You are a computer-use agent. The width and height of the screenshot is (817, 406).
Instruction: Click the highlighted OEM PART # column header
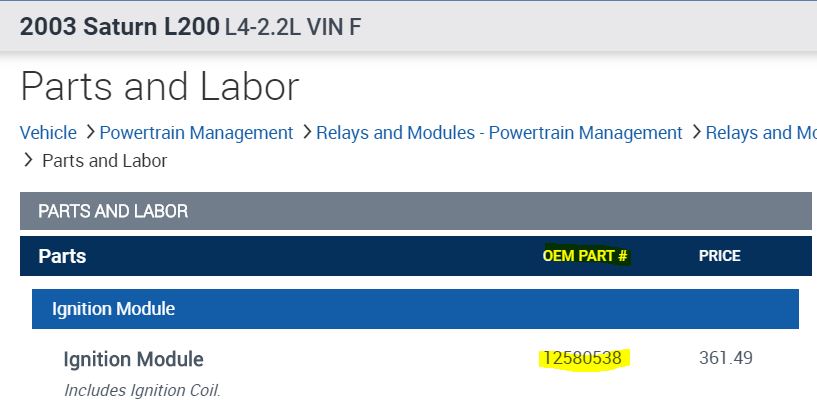(585, 256)
